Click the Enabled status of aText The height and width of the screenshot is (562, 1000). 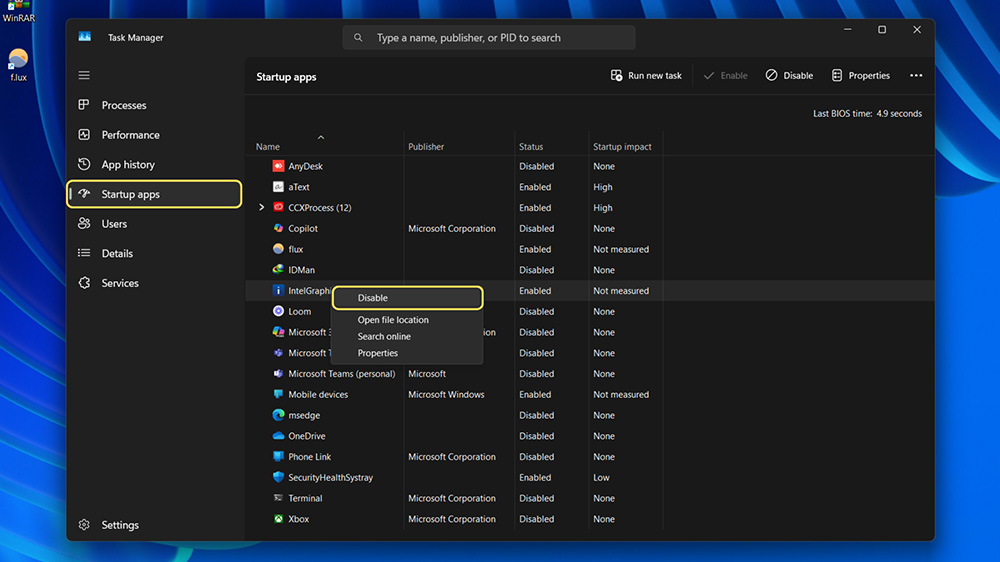535,187
